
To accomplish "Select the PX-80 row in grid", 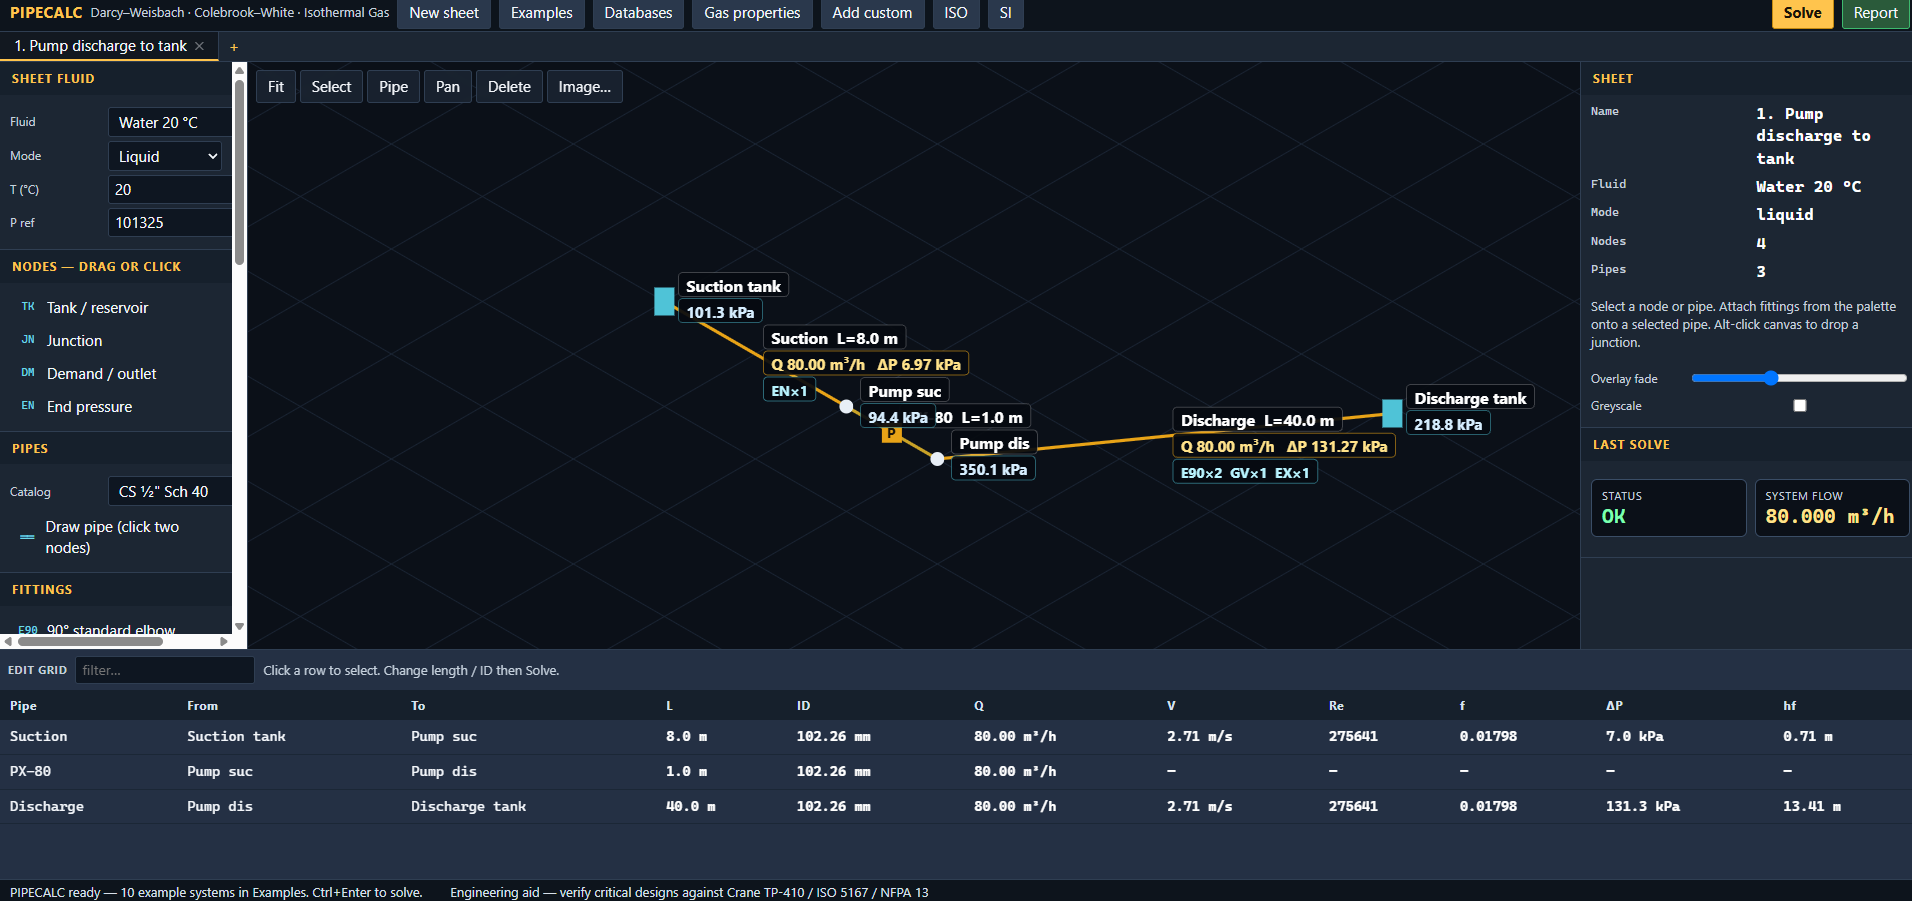I will [956, 772].
